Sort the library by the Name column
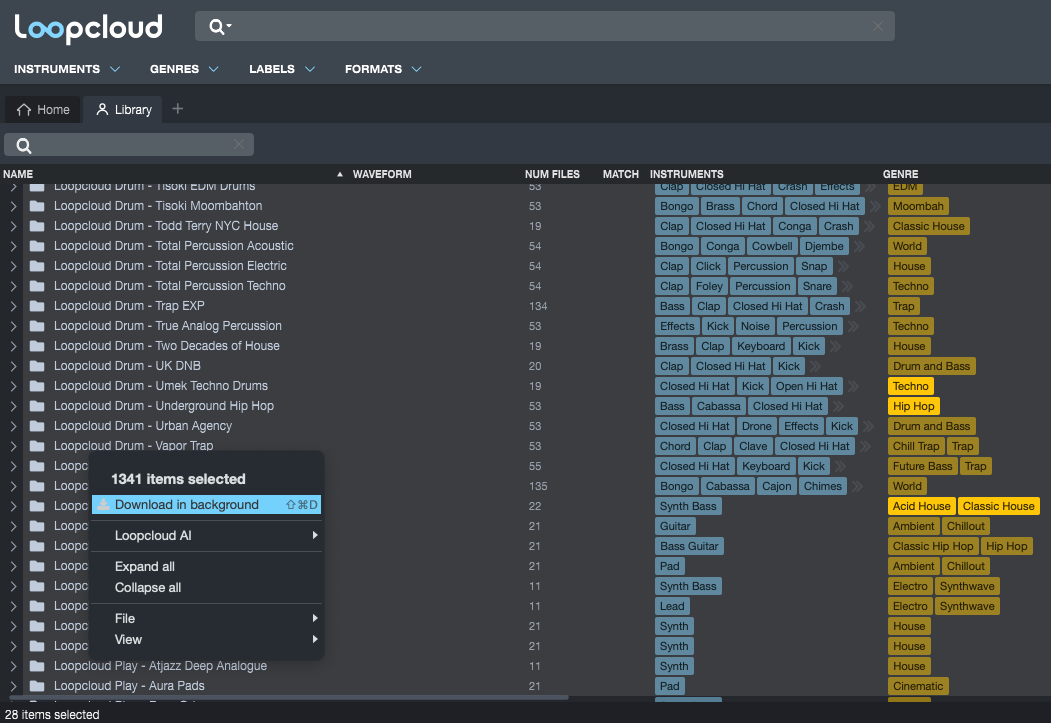The height and width of the screenshot is (723, 1051). coord(18,174)
